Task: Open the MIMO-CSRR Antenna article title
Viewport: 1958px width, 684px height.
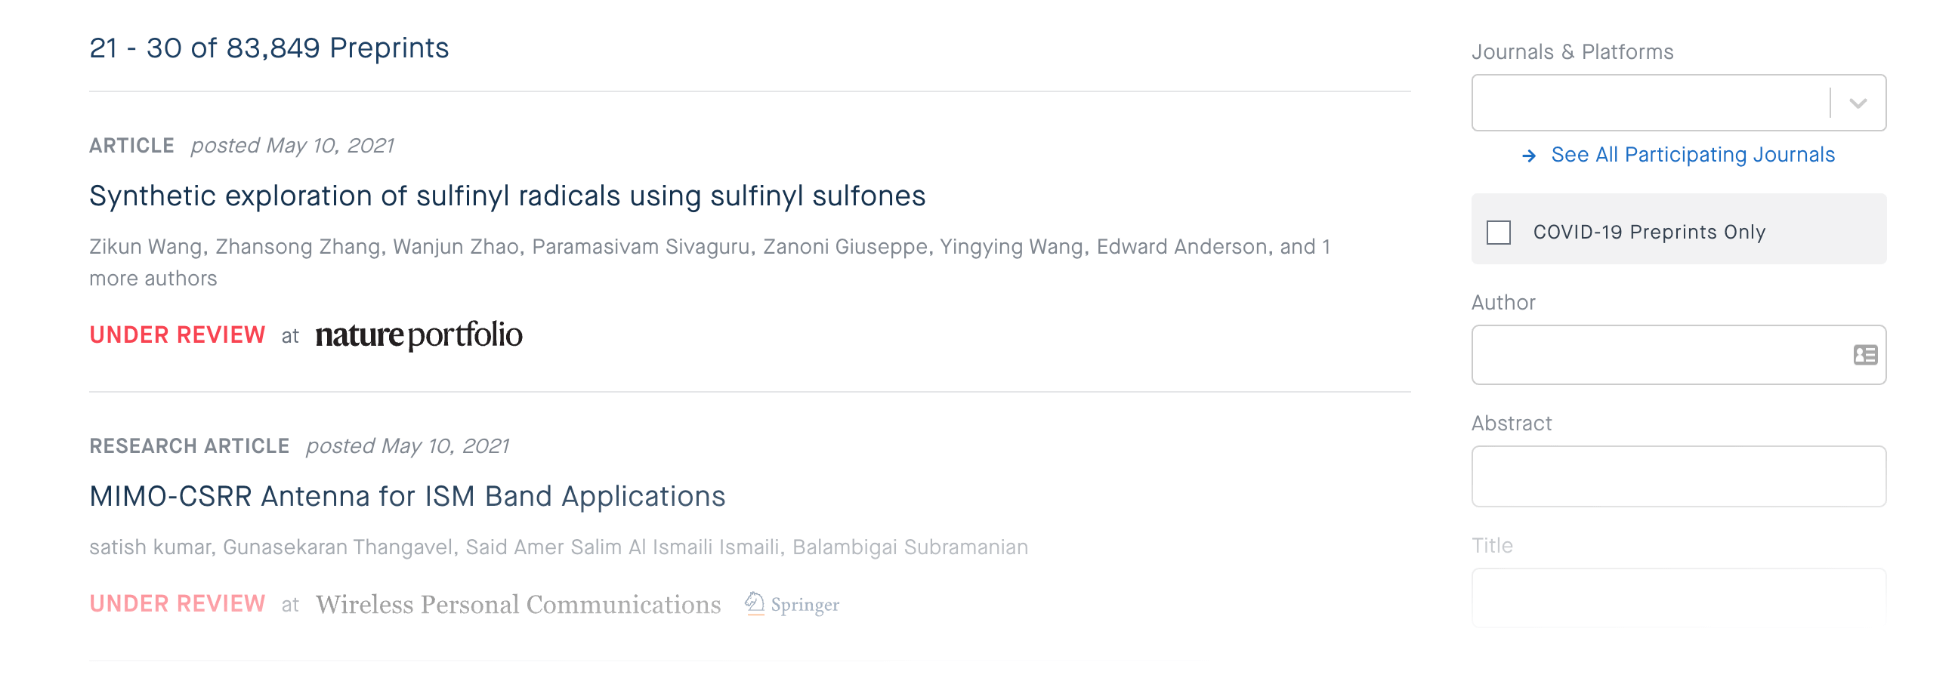Action: [407, 497]
